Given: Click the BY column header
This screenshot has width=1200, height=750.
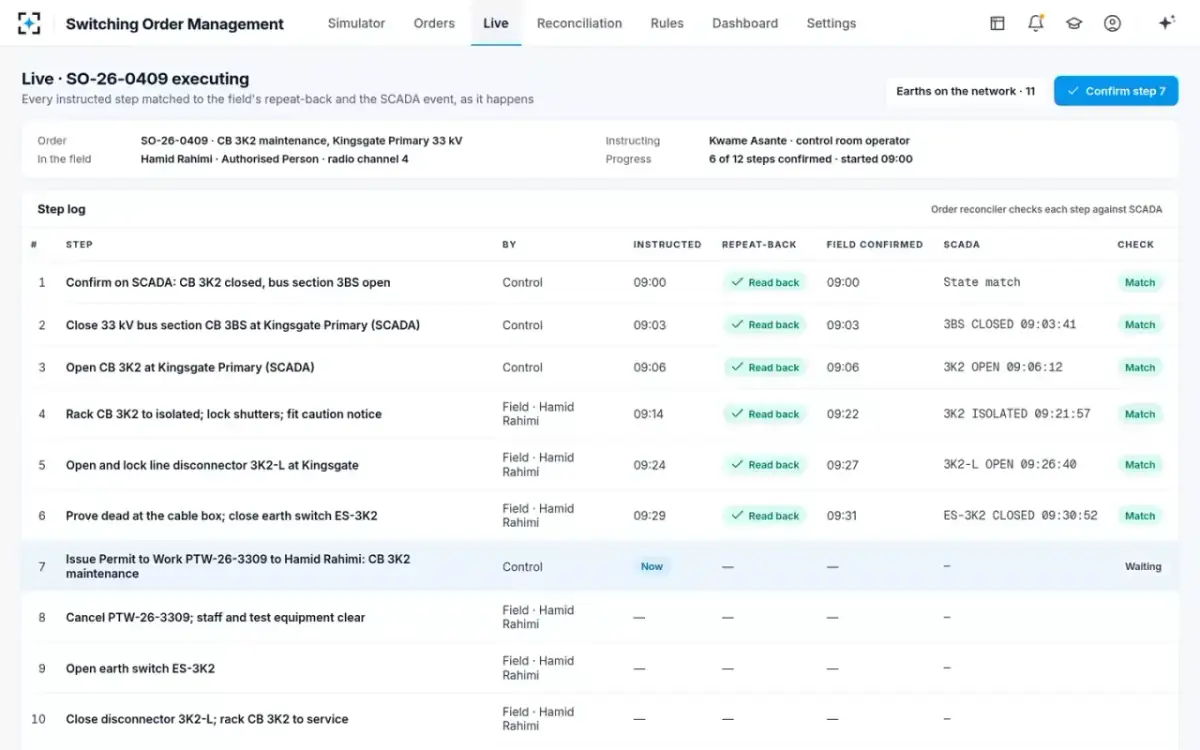Looking at the screenshot, I should (x=509, y=245).
